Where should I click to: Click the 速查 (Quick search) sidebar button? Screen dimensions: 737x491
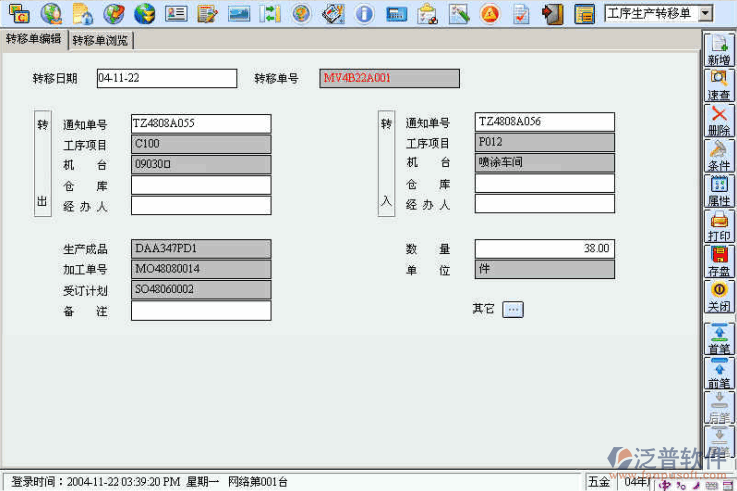pyautogui.click(x=718, y=84)
